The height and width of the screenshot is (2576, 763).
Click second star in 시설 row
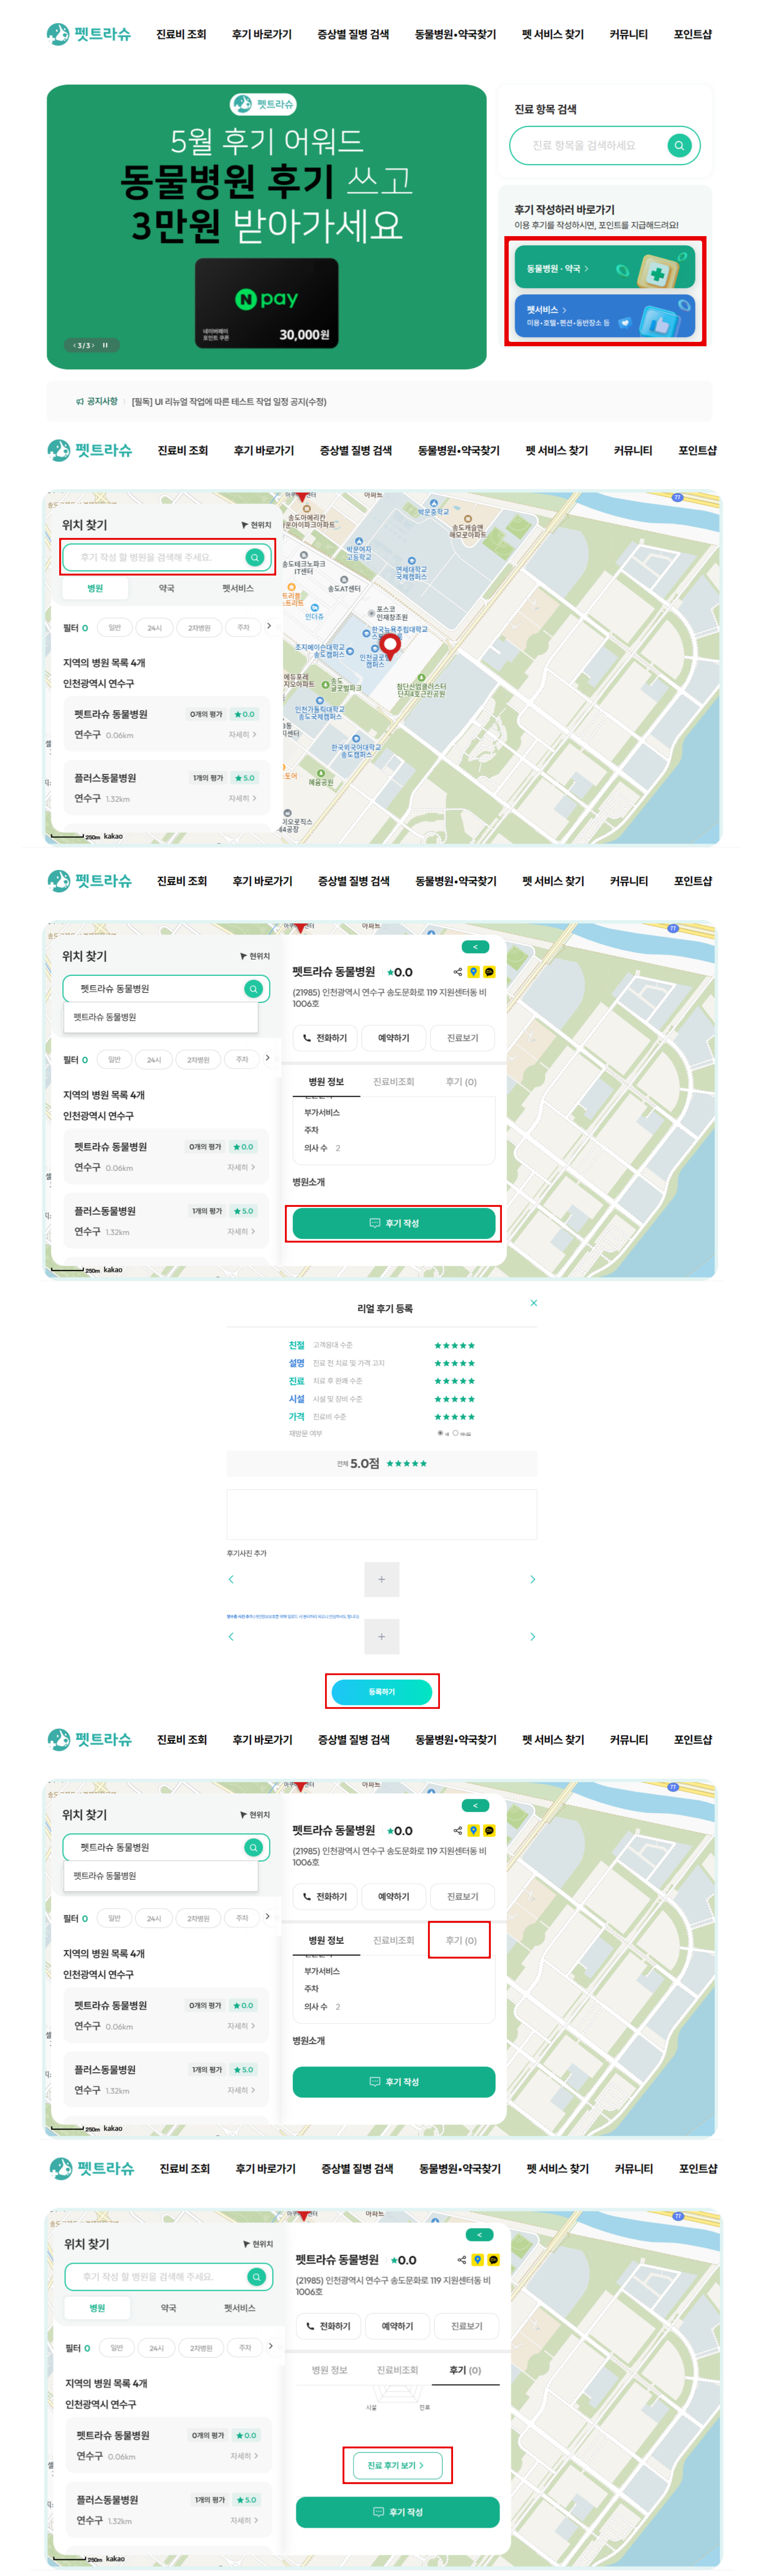(x=446, y=1399)
